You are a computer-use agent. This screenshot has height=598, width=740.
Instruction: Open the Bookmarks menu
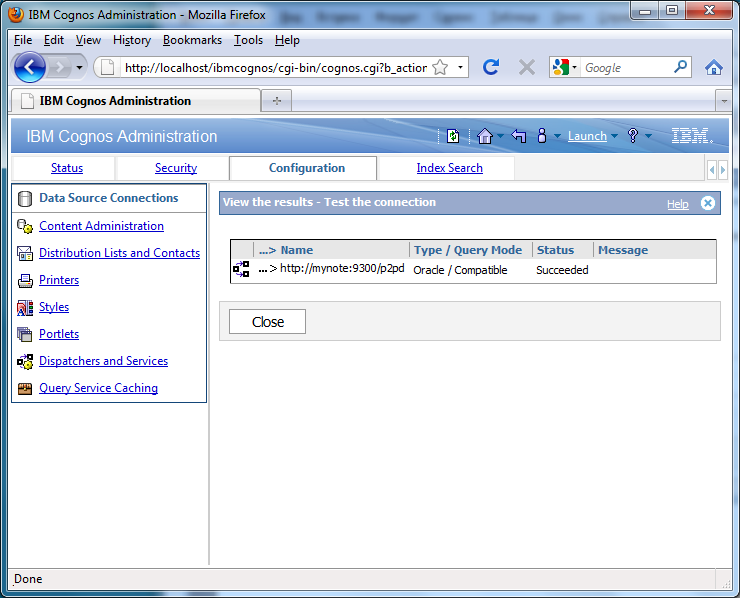coord(192,40)
